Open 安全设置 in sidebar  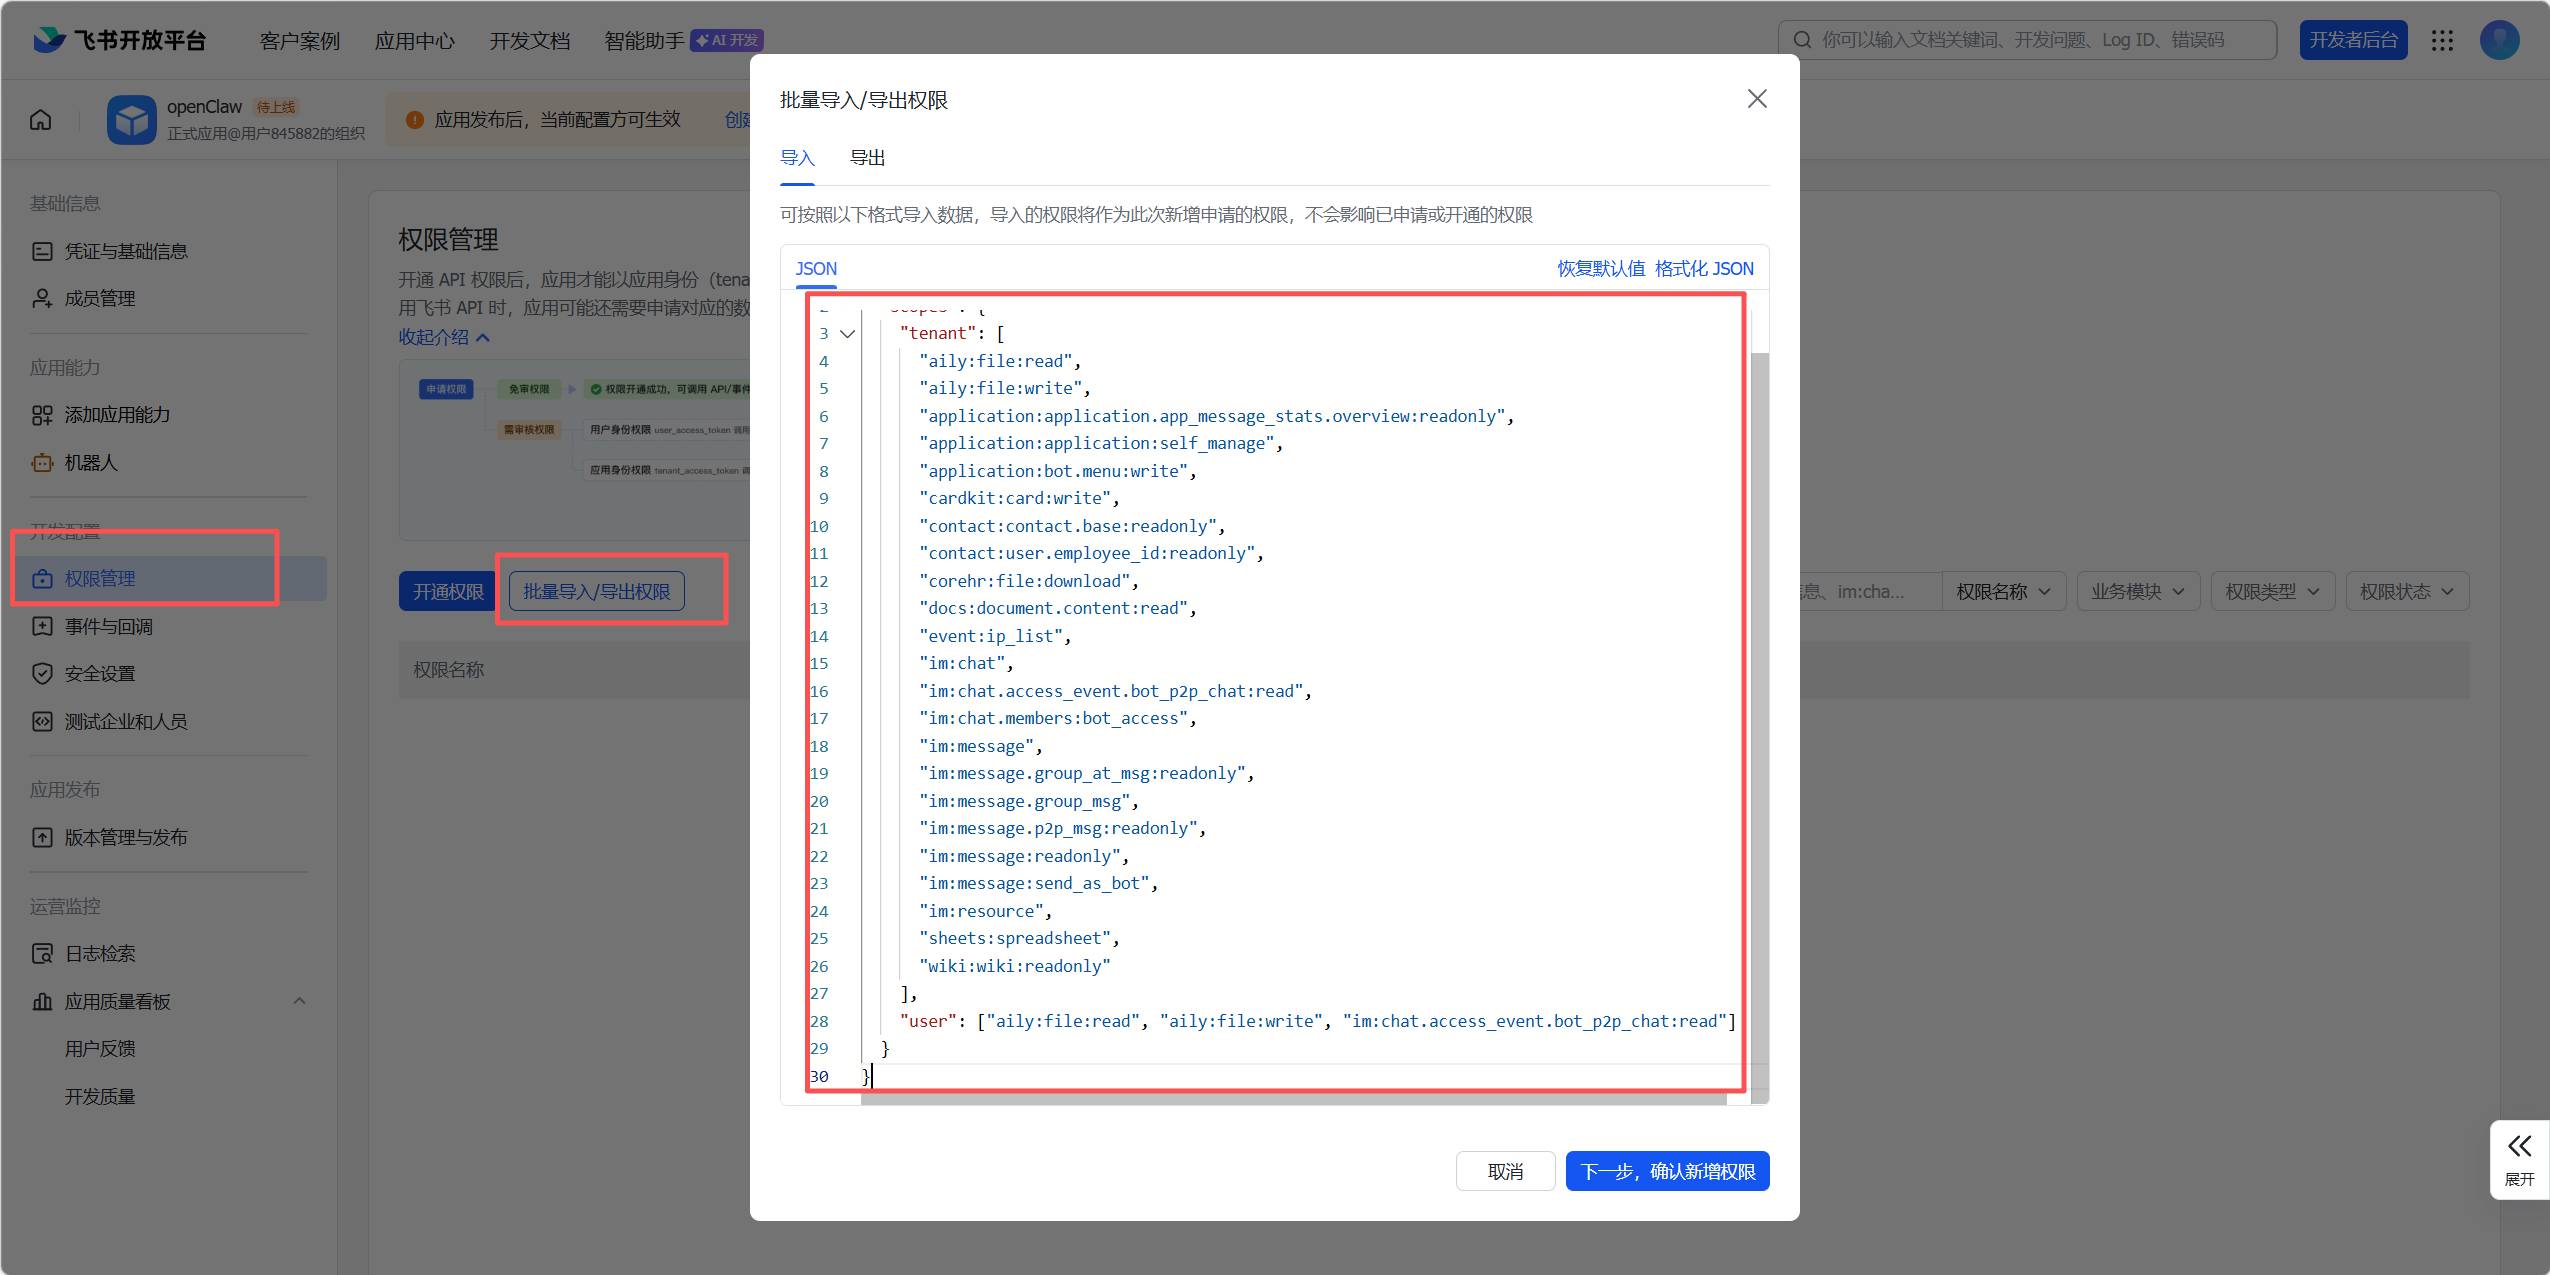click(99, 674)
